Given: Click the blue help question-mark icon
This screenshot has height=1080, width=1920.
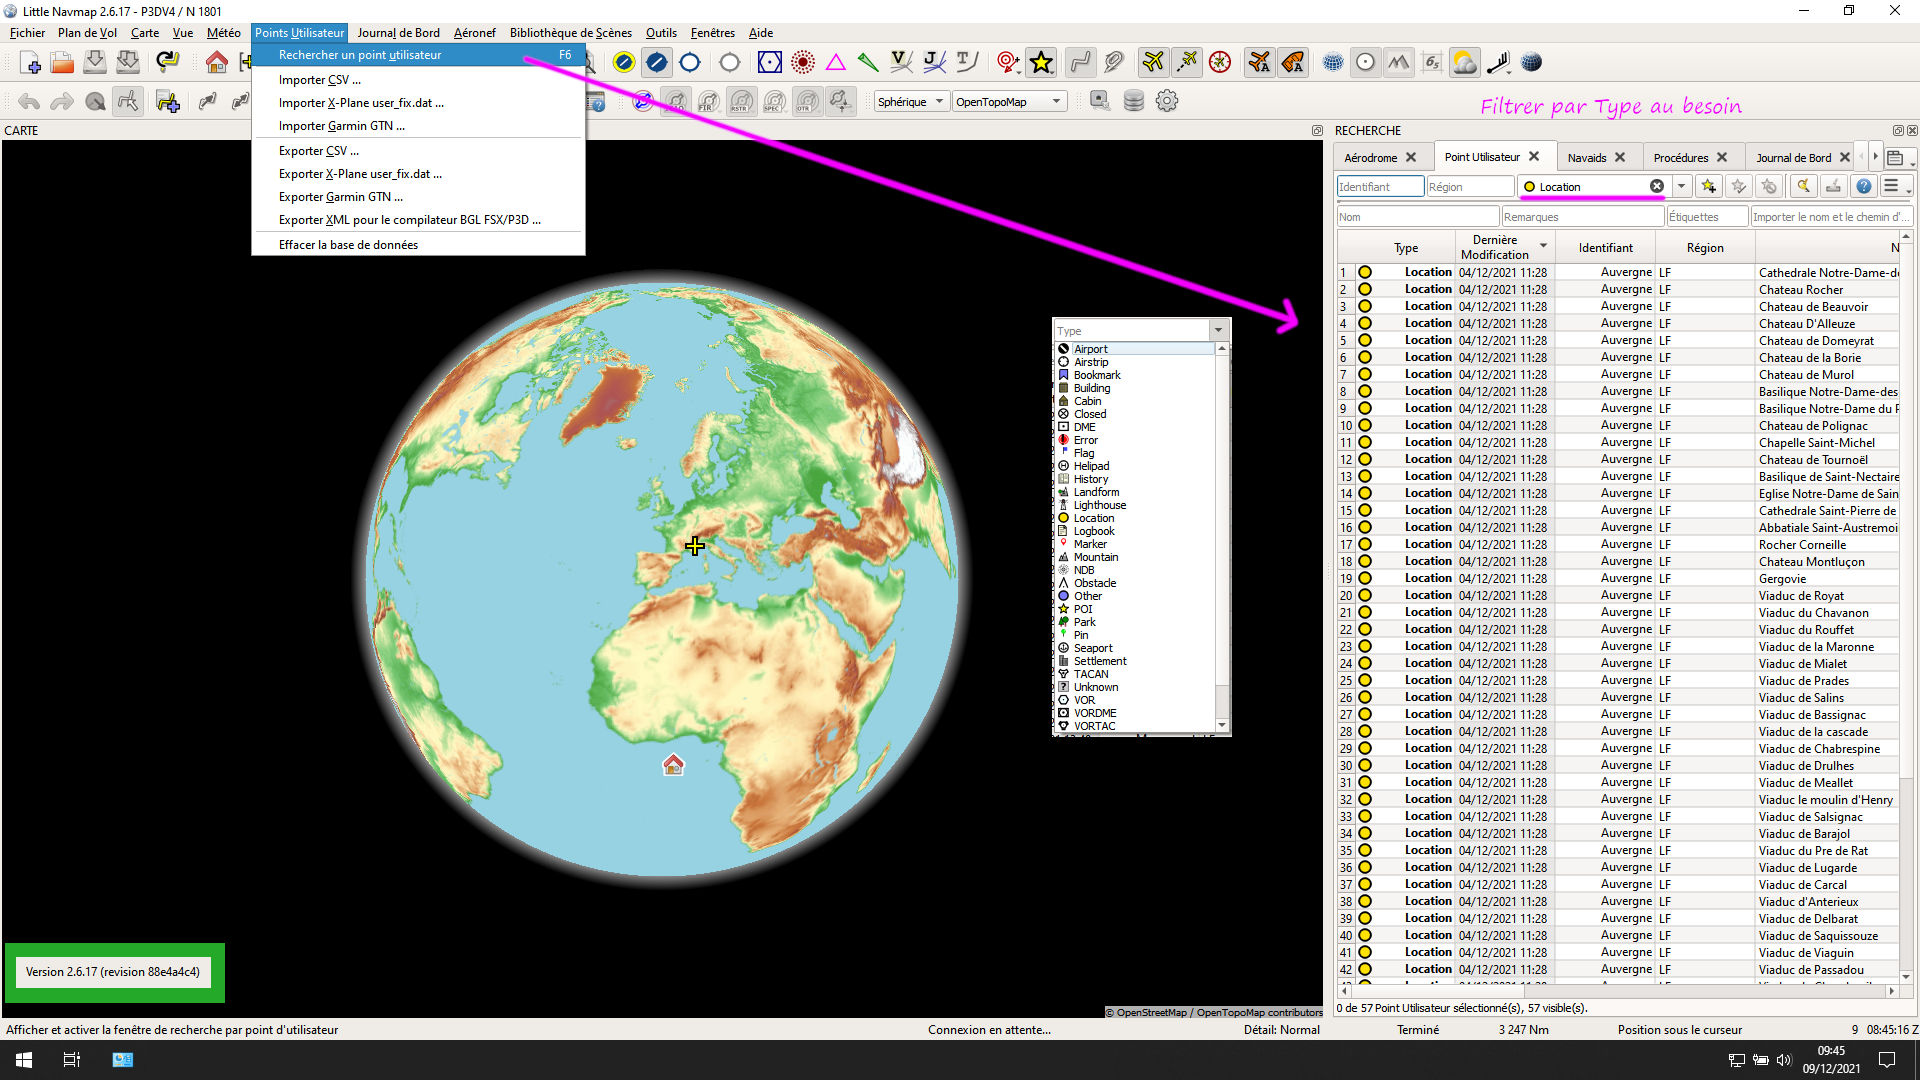Looking at the screenshot, I should point(1863,187).
